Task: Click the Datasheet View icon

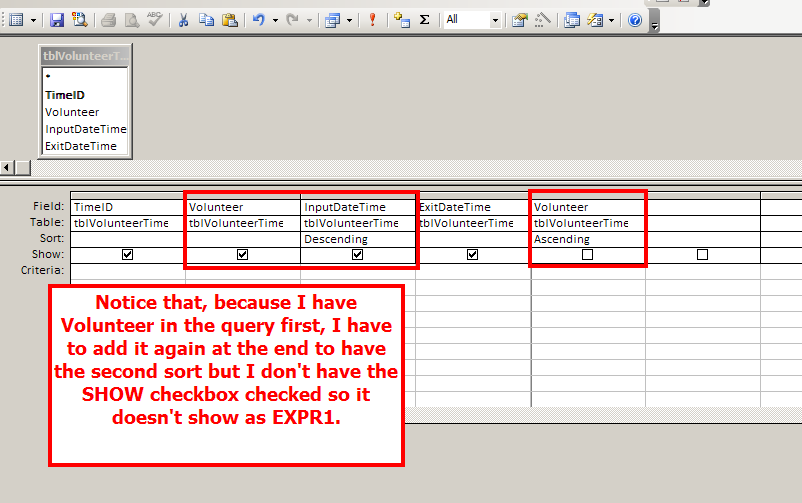Action: [x=16, y=20]
